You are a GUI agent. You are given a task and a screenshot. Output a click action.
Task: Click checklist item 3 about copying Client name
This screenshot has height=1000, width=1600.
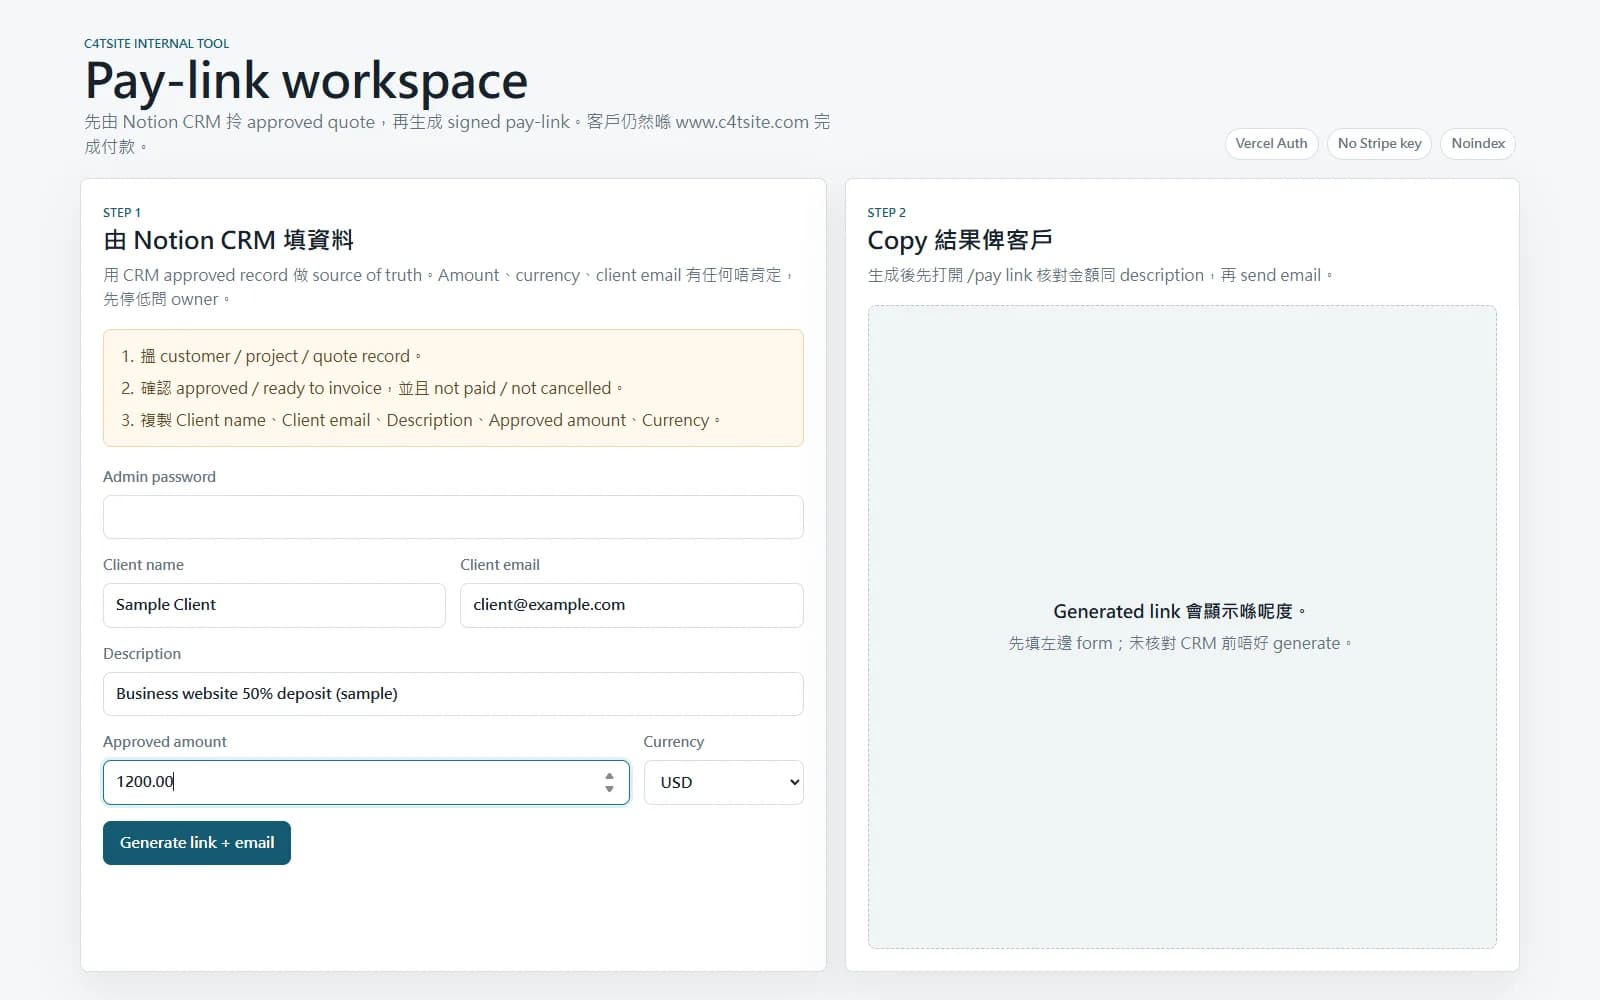[420, 420]
